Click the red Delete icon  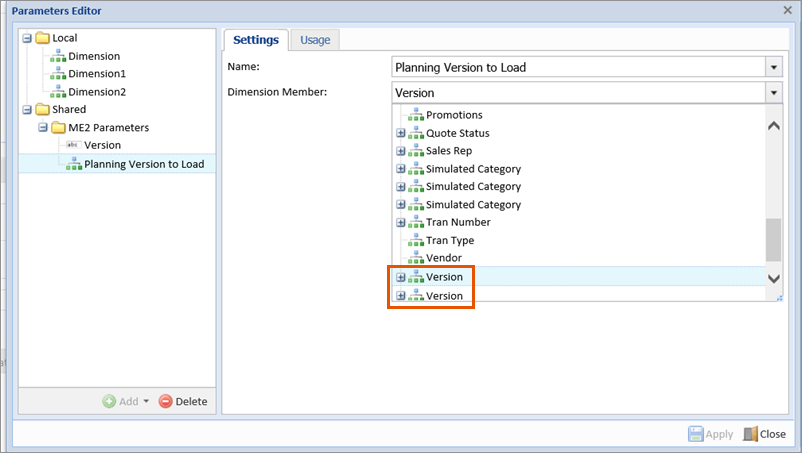click(x=165, y=401)
